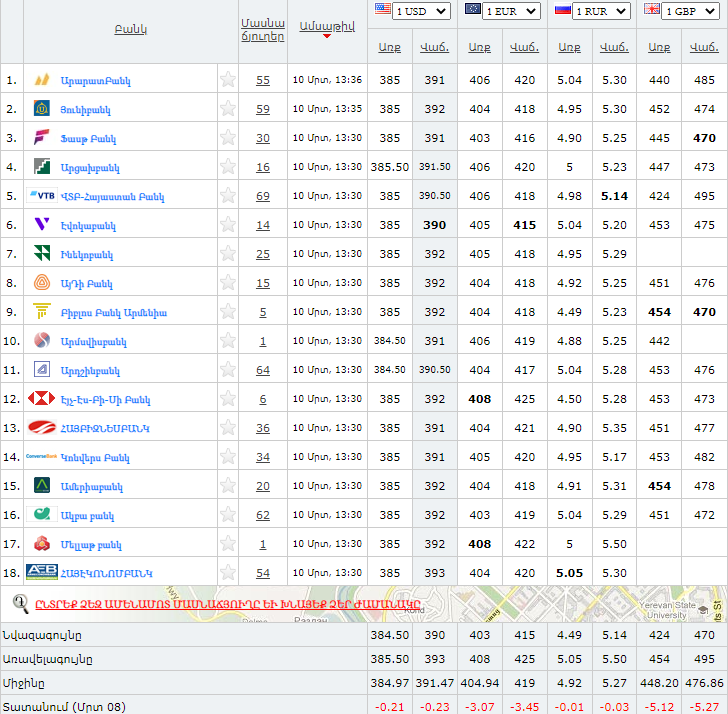This screenshot has width=728, height=714.
Task: Toggle favorite star for Ինեկոբանկ
Action: pyautogui.click(x=228, y=254)
